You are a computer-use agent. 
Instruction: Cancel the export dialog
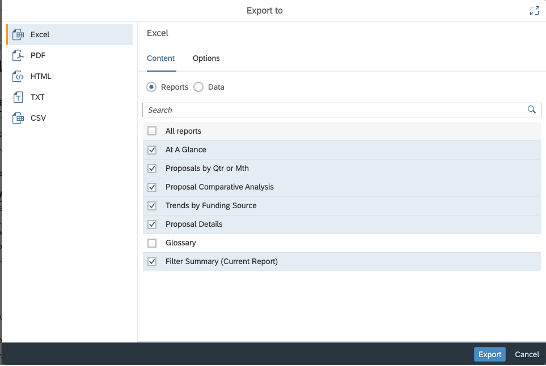[527, 354]
